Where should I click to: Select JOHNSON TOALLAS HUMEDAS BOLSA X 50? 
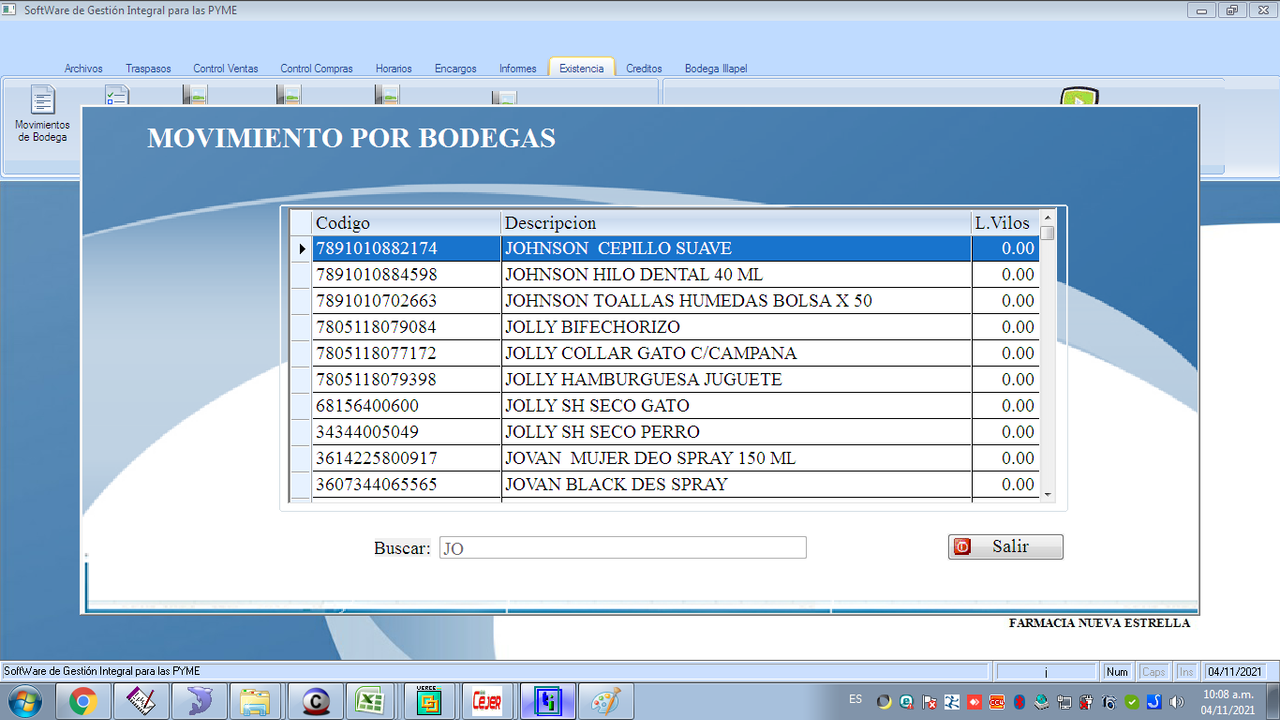coord(664,300)
